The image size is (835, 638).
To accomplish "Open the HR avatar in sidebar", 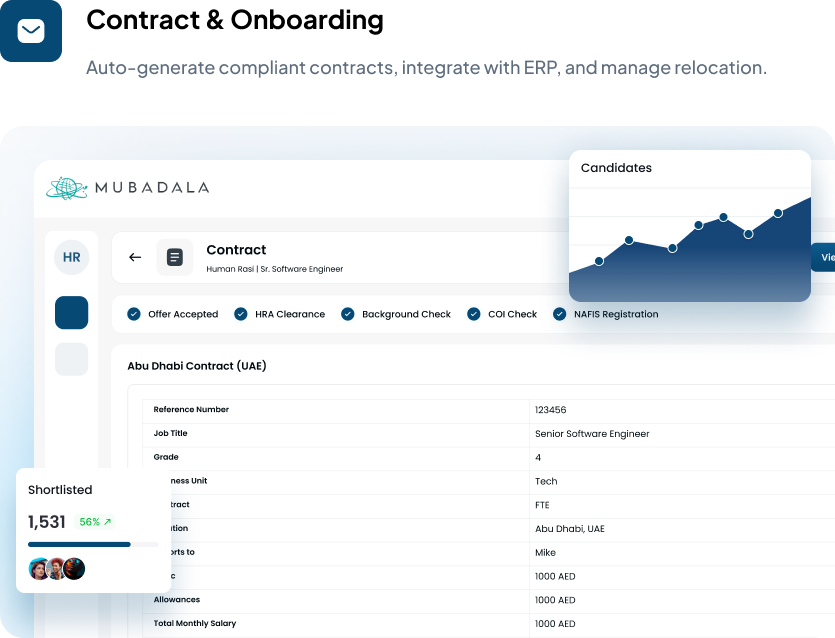I will coord(71,257).
